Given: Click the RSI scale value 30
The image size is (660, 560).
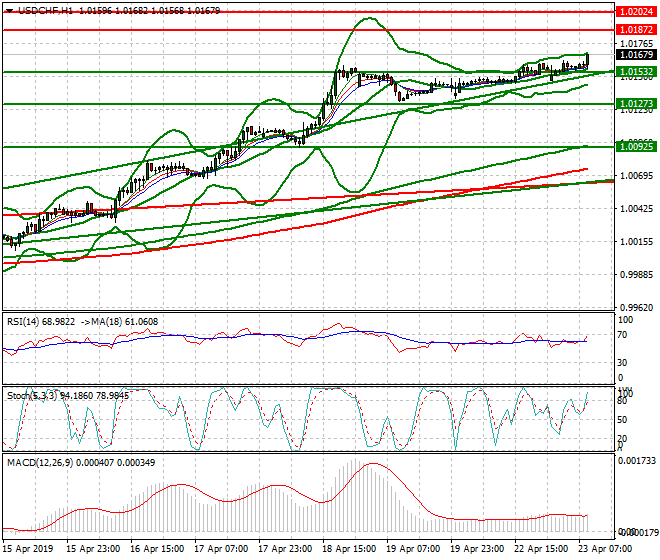Looking at the screenshot, I should click(623, 363).
